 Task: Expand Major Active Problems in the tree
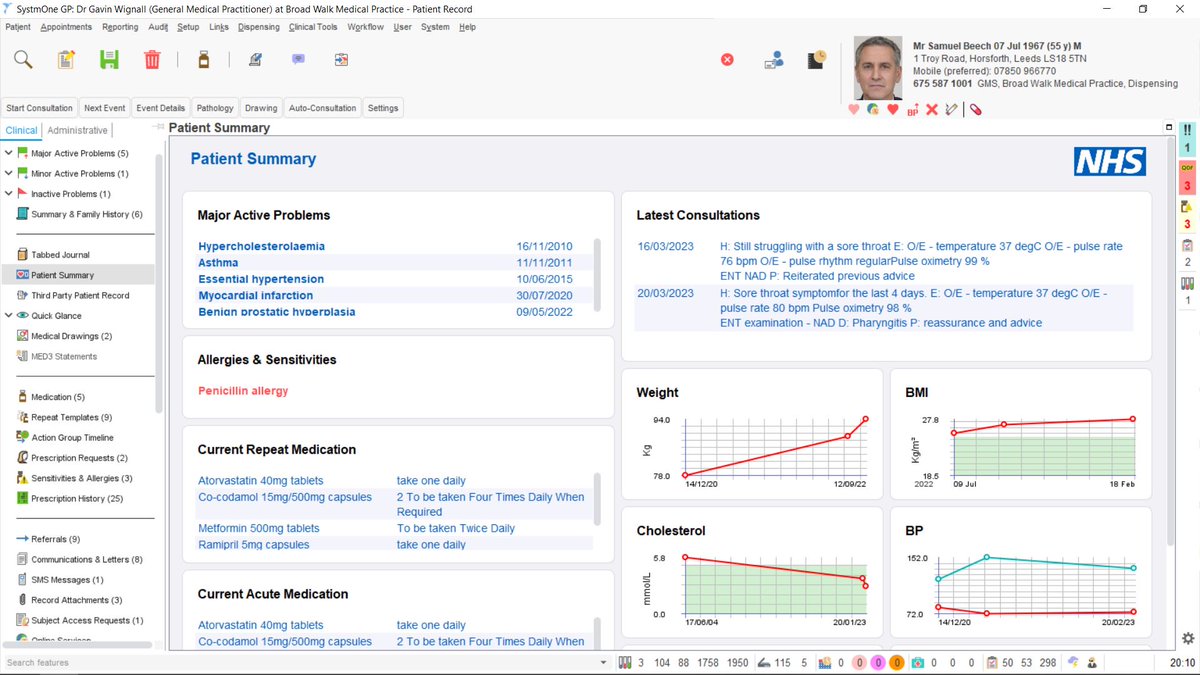(9, 152)
